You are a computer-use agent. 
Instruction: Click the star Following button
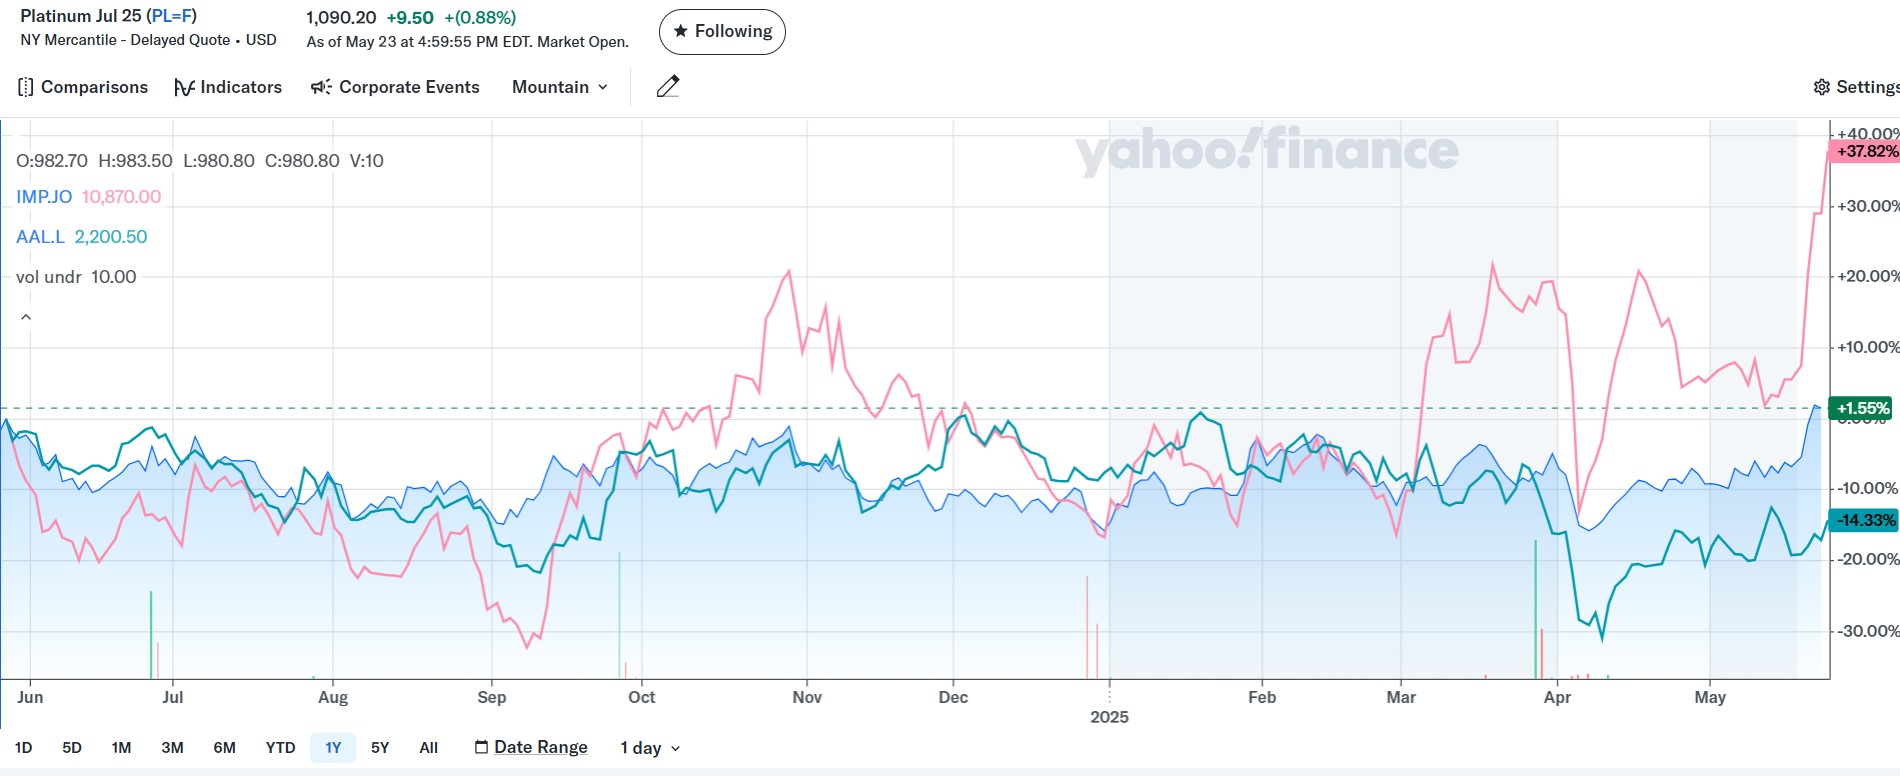(722, 32)
